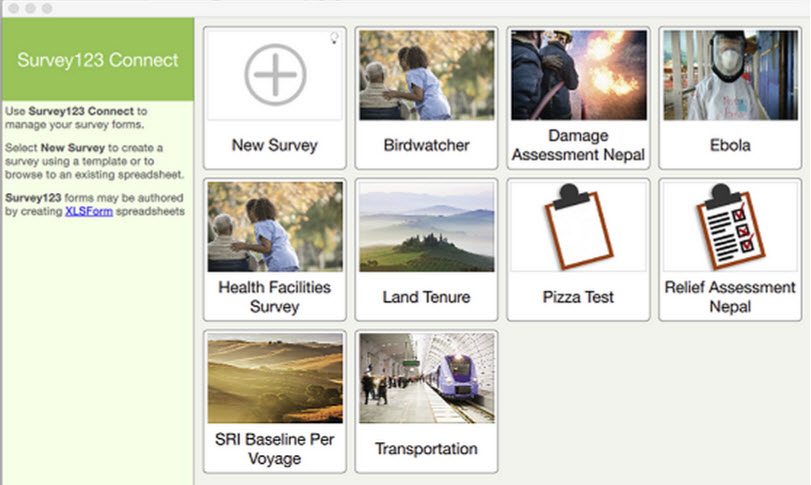Open the Health Facilities Survey thumbnail

pos(275,227)
